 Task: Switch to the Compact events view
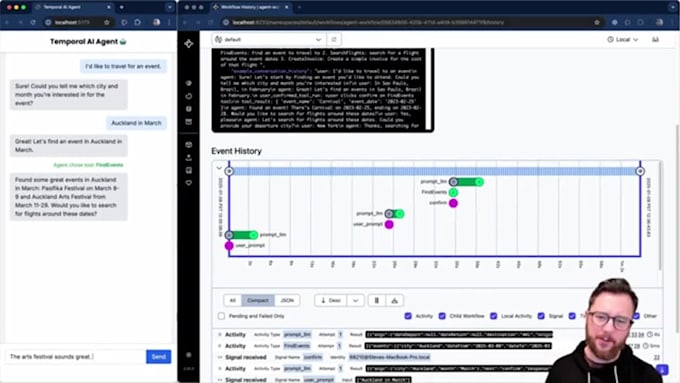[258, 300]
